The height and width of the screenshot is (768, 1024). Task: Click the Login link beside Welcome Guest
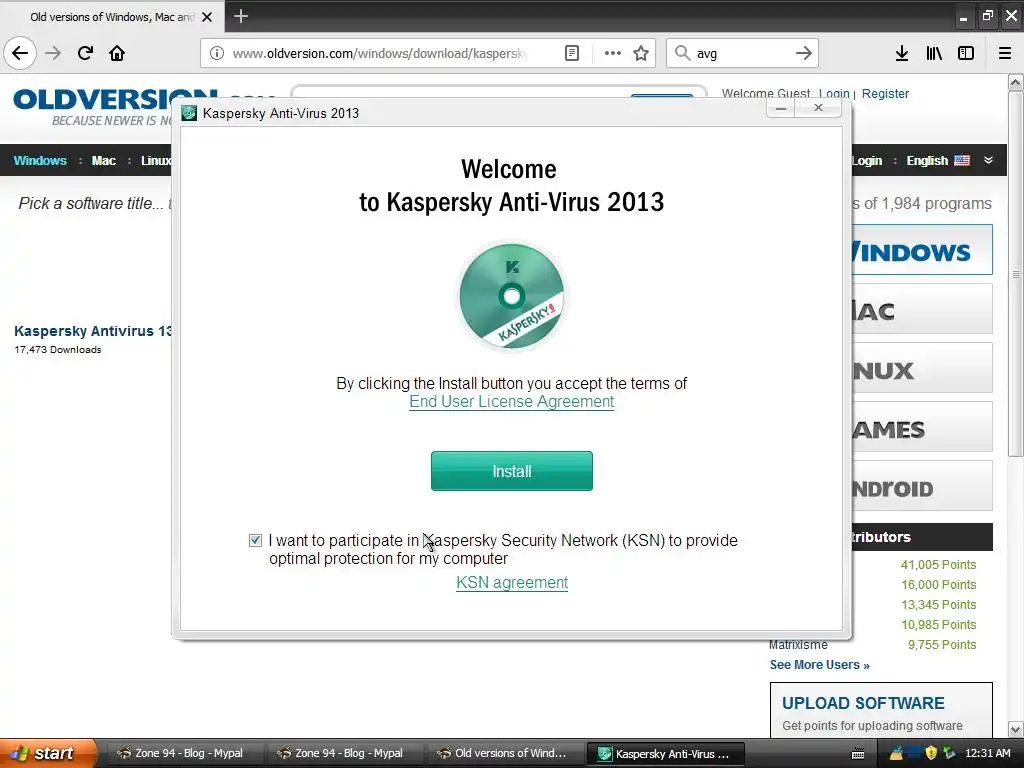click(x=834, y=93)
